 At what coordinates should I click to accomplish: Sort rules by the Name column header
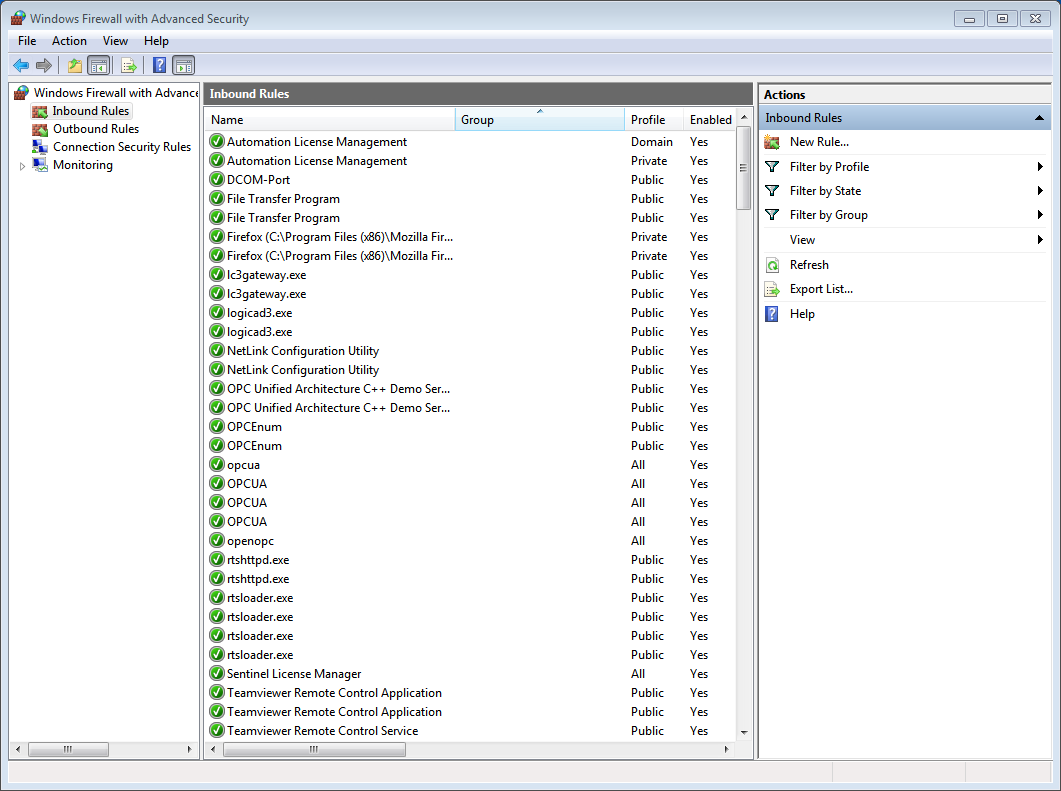click(330, 120)
